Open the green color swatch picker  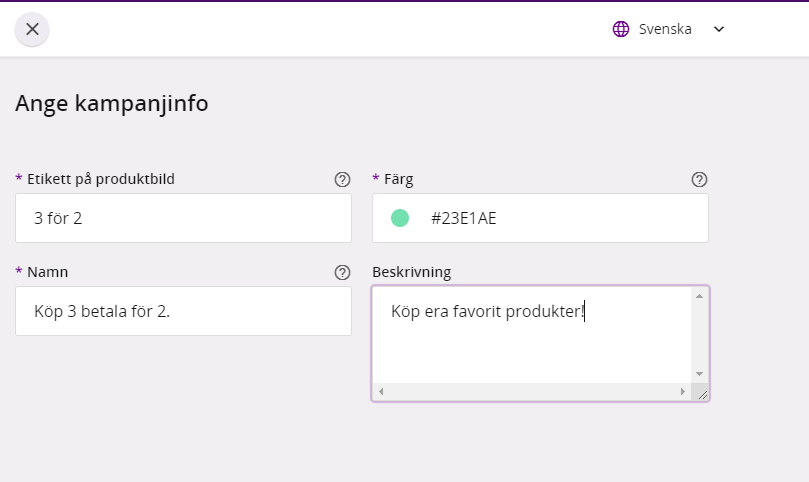(x=400, y=218)
